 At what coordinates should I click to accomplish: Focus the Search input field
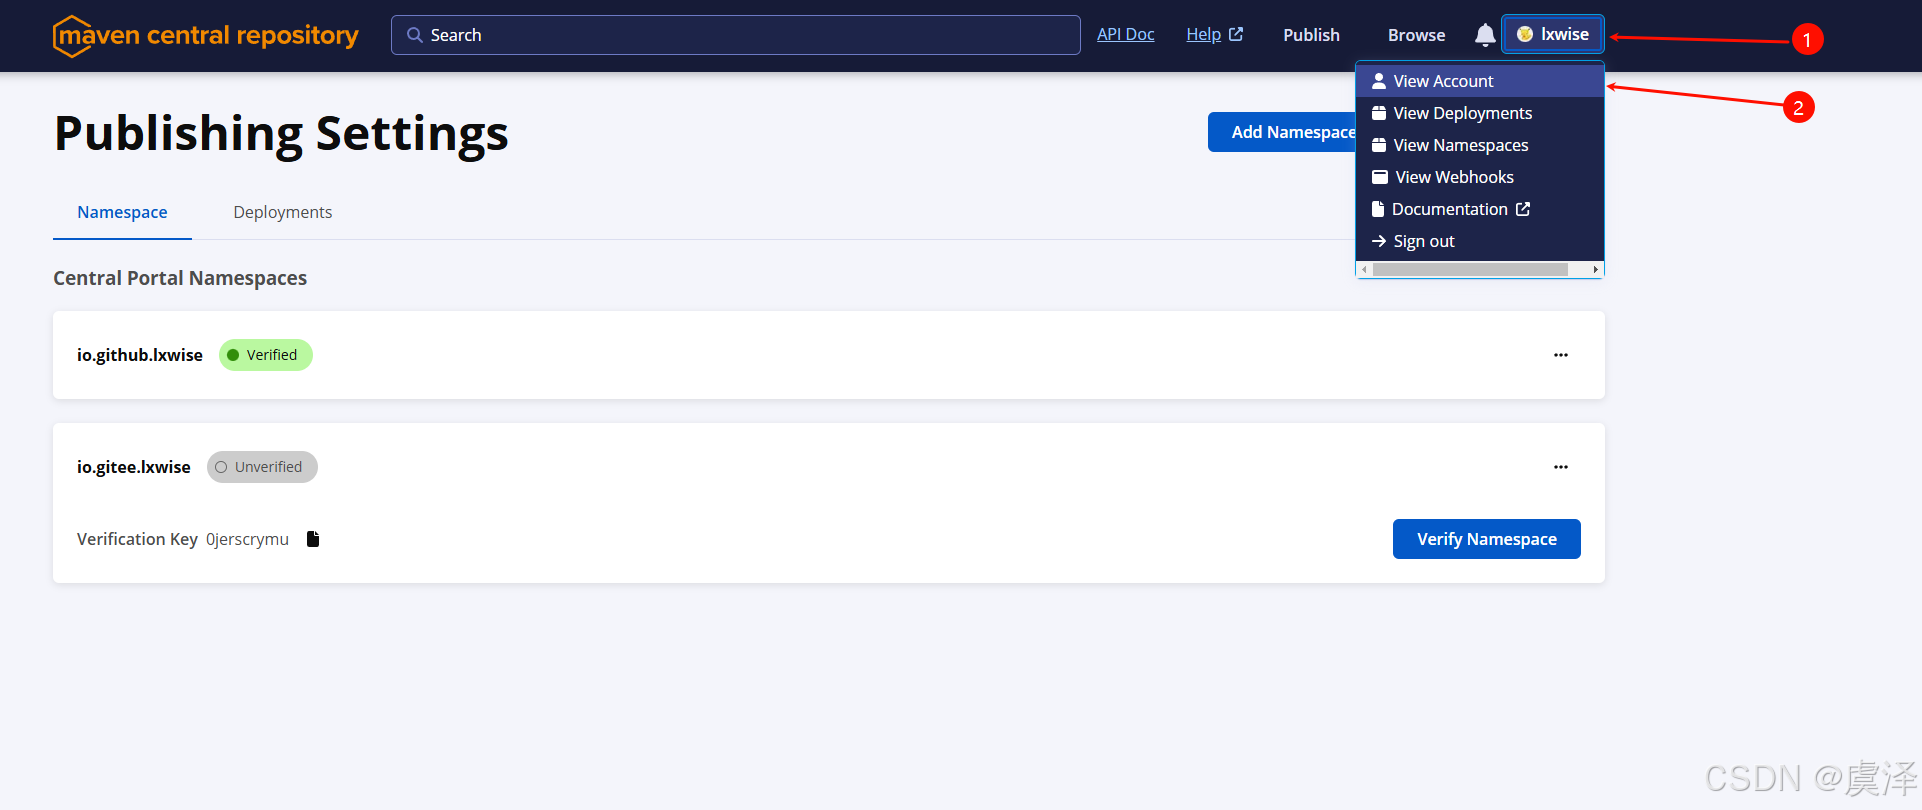click(735, 35)
